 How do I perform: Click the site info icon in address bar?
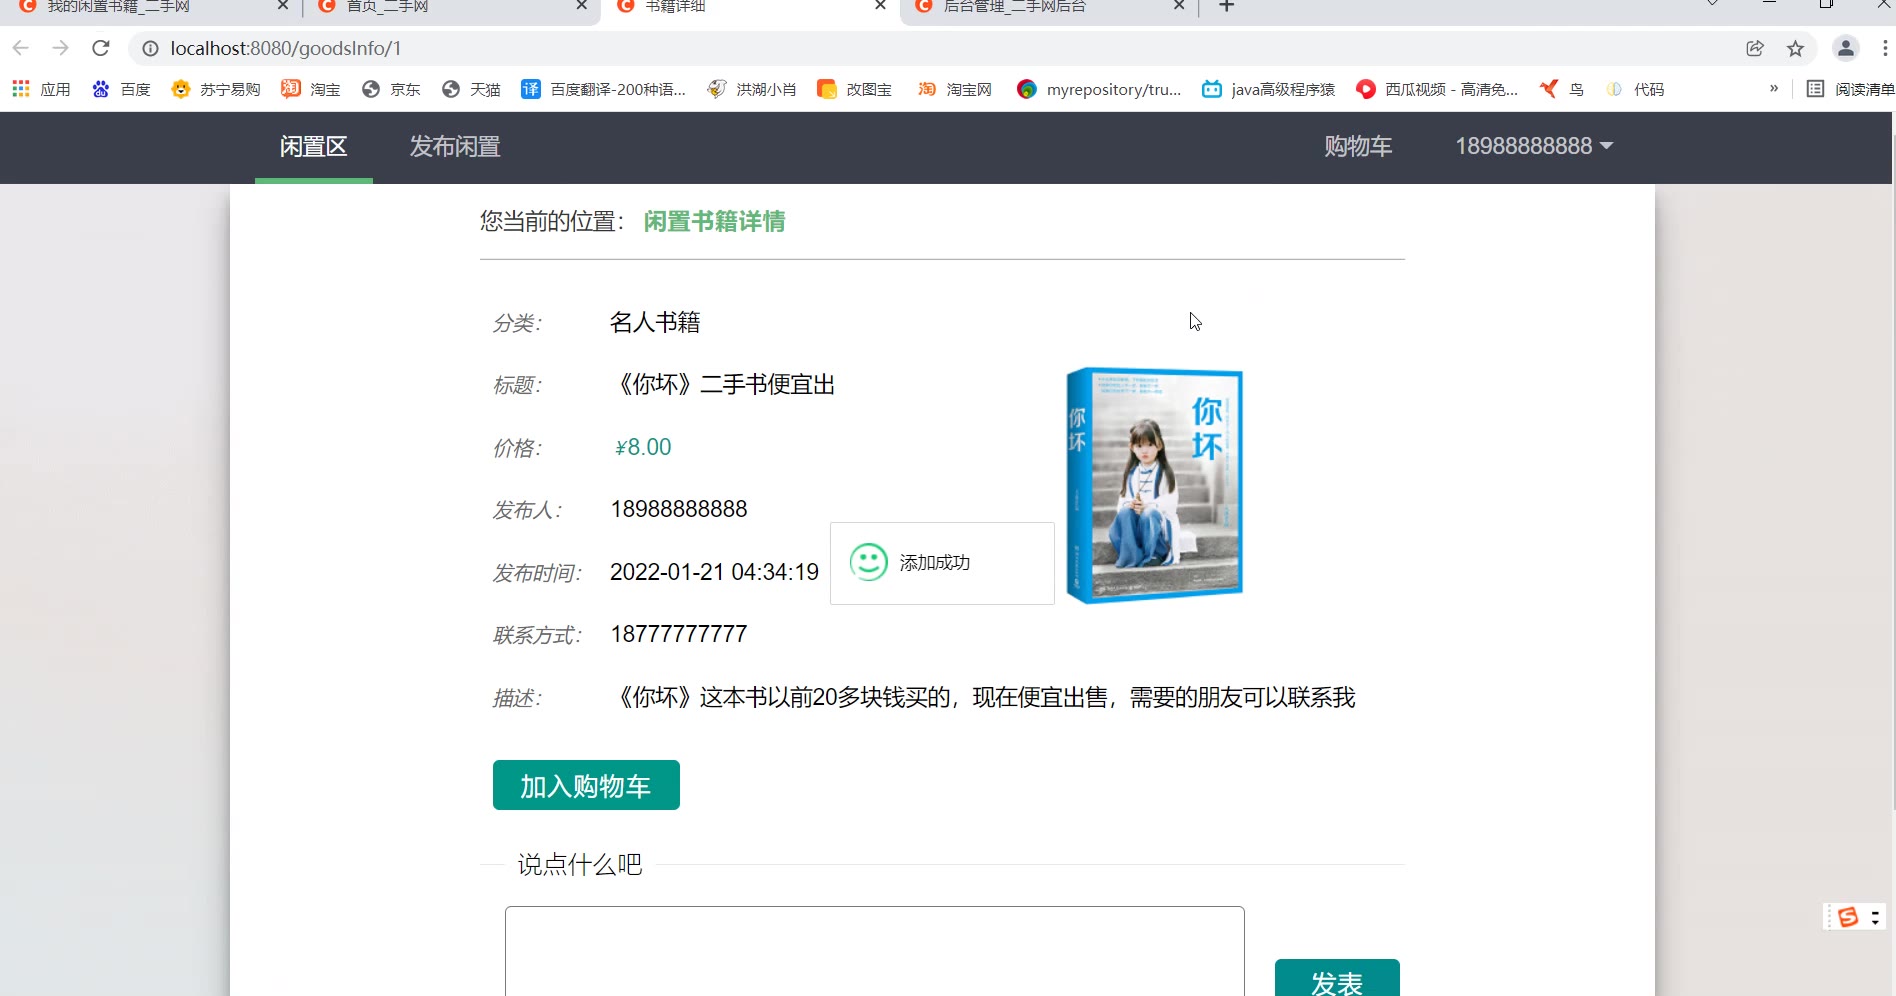[150, 48]
